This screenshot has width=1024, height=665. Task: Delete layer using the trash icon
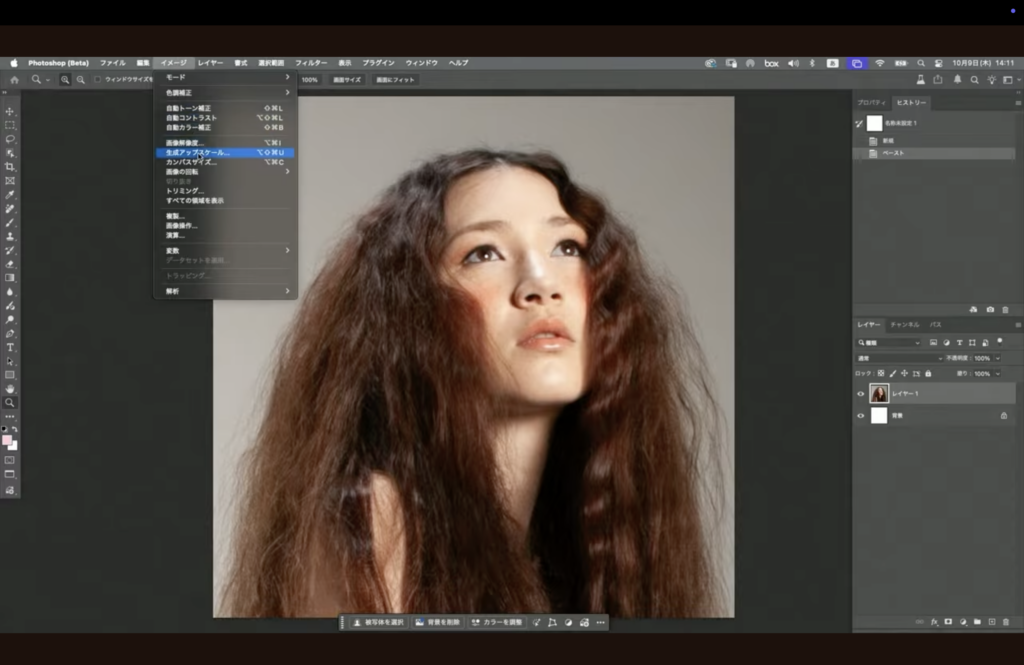coord(1005,621)
